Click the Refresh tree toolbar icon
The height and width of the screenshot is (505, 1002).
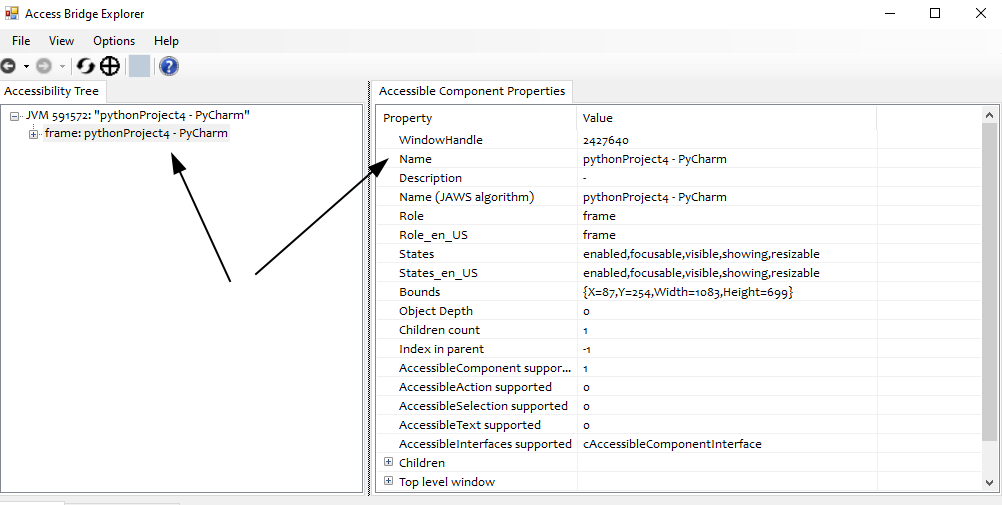(85, 66)
